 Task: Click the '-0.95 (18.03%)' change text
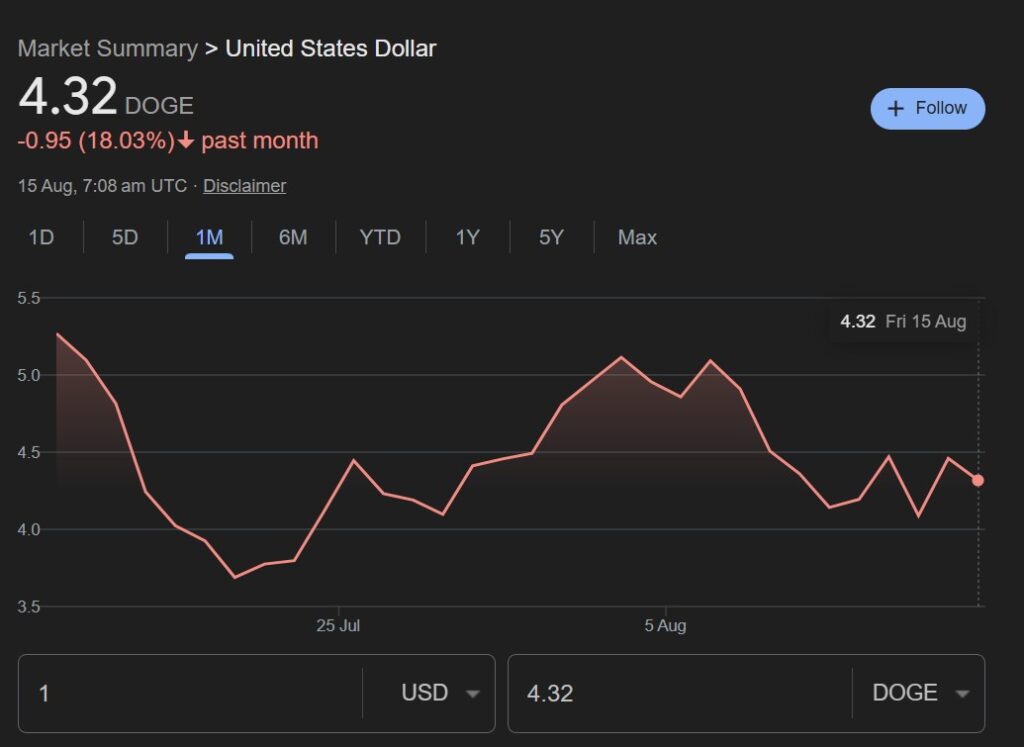click(96, 140)
